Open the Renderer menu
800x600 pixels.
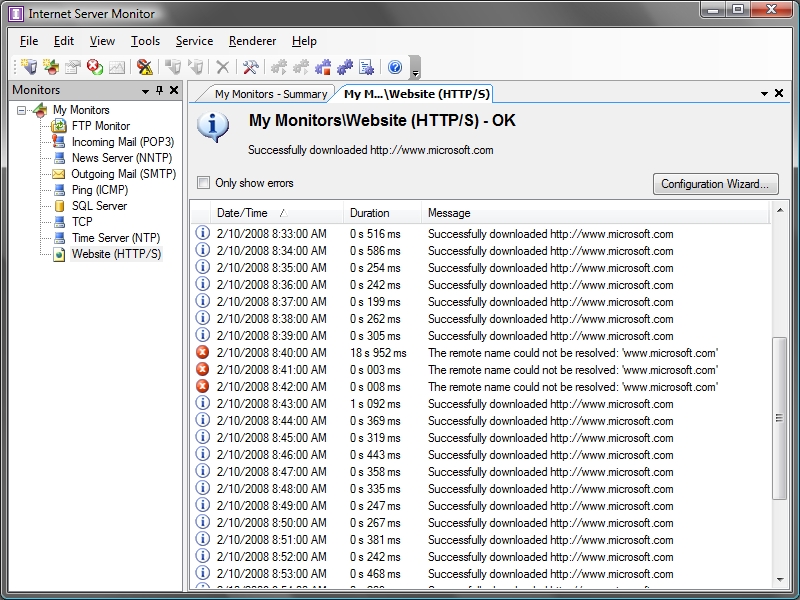(x=252, y=41)
